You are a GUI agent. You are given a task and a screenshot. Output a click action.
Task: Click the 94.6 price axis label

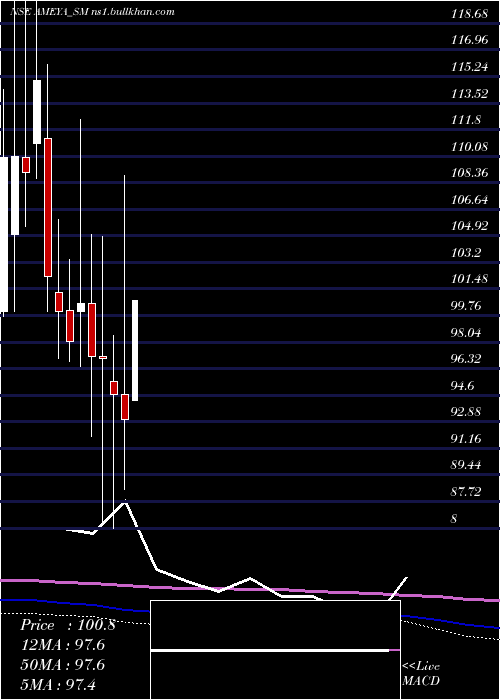tap(463, 385)
